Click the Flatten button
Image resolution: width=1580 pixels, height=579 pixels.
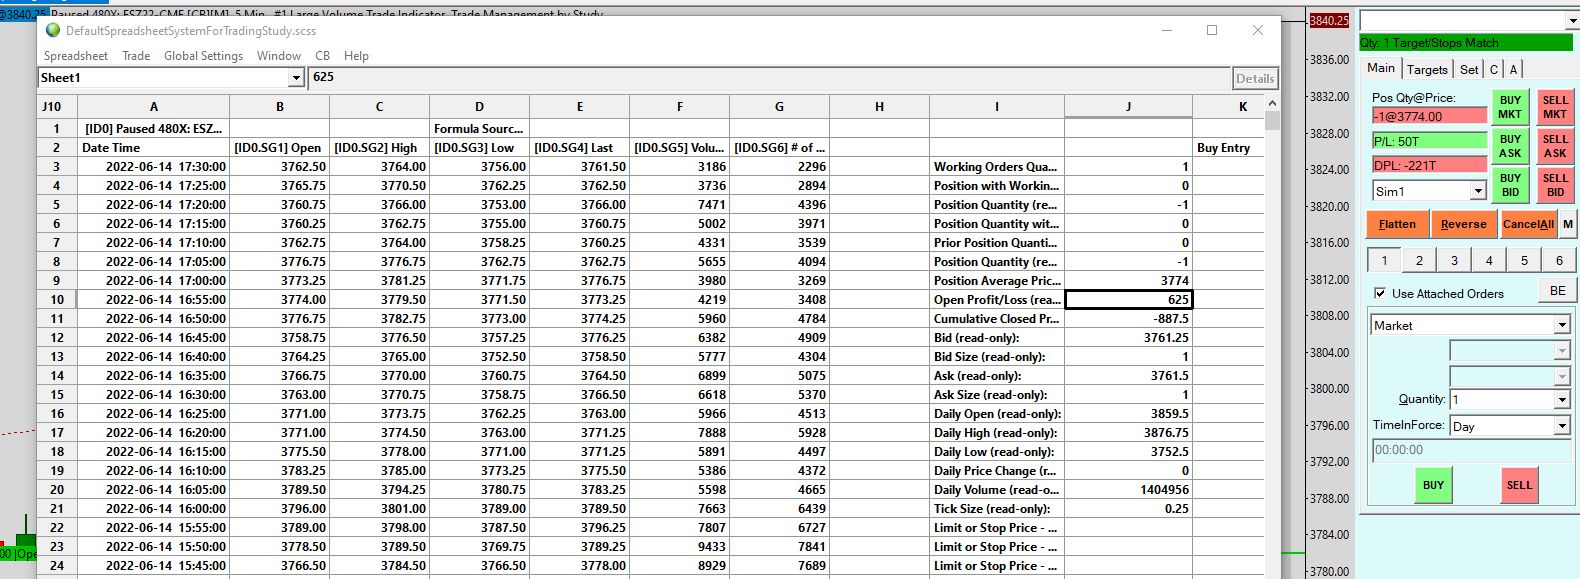(x=1397, y=224)
